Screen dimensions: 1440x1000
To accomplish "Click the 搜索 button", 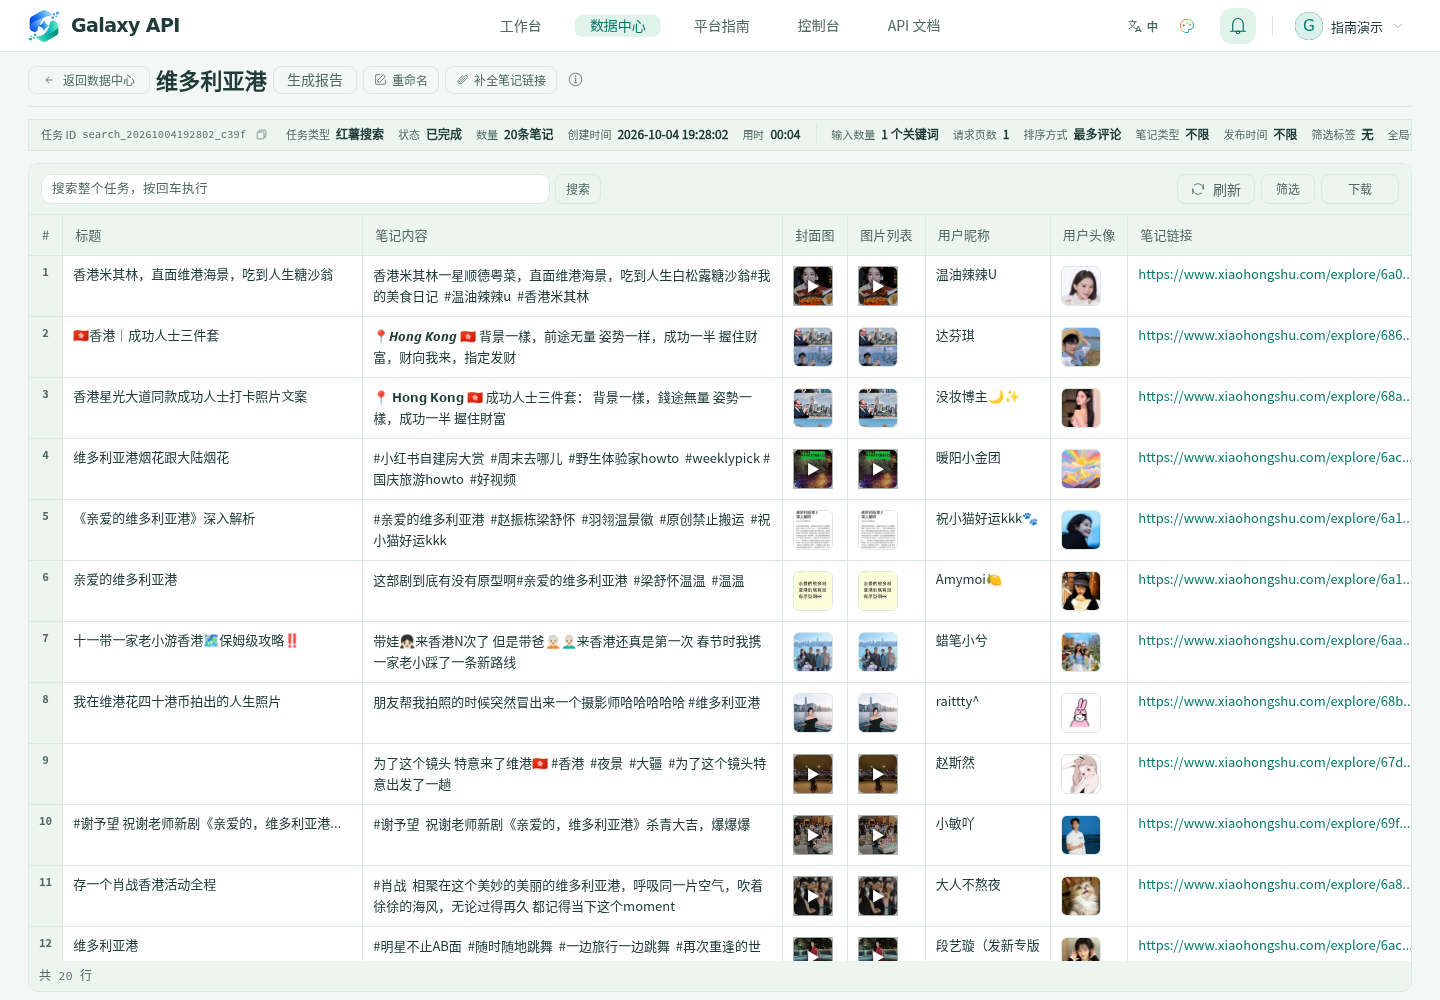I will [x=578, y=189].
